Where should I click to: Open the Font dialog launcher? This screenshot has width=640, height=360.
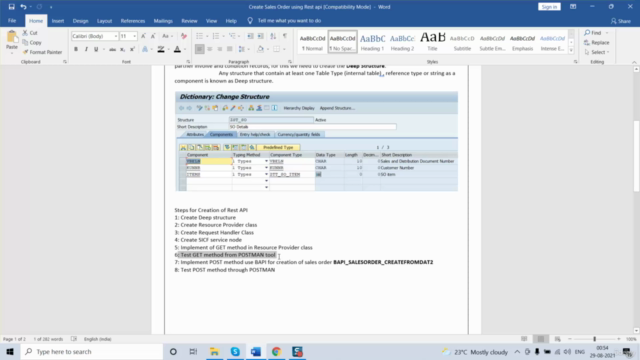(188, 62)
